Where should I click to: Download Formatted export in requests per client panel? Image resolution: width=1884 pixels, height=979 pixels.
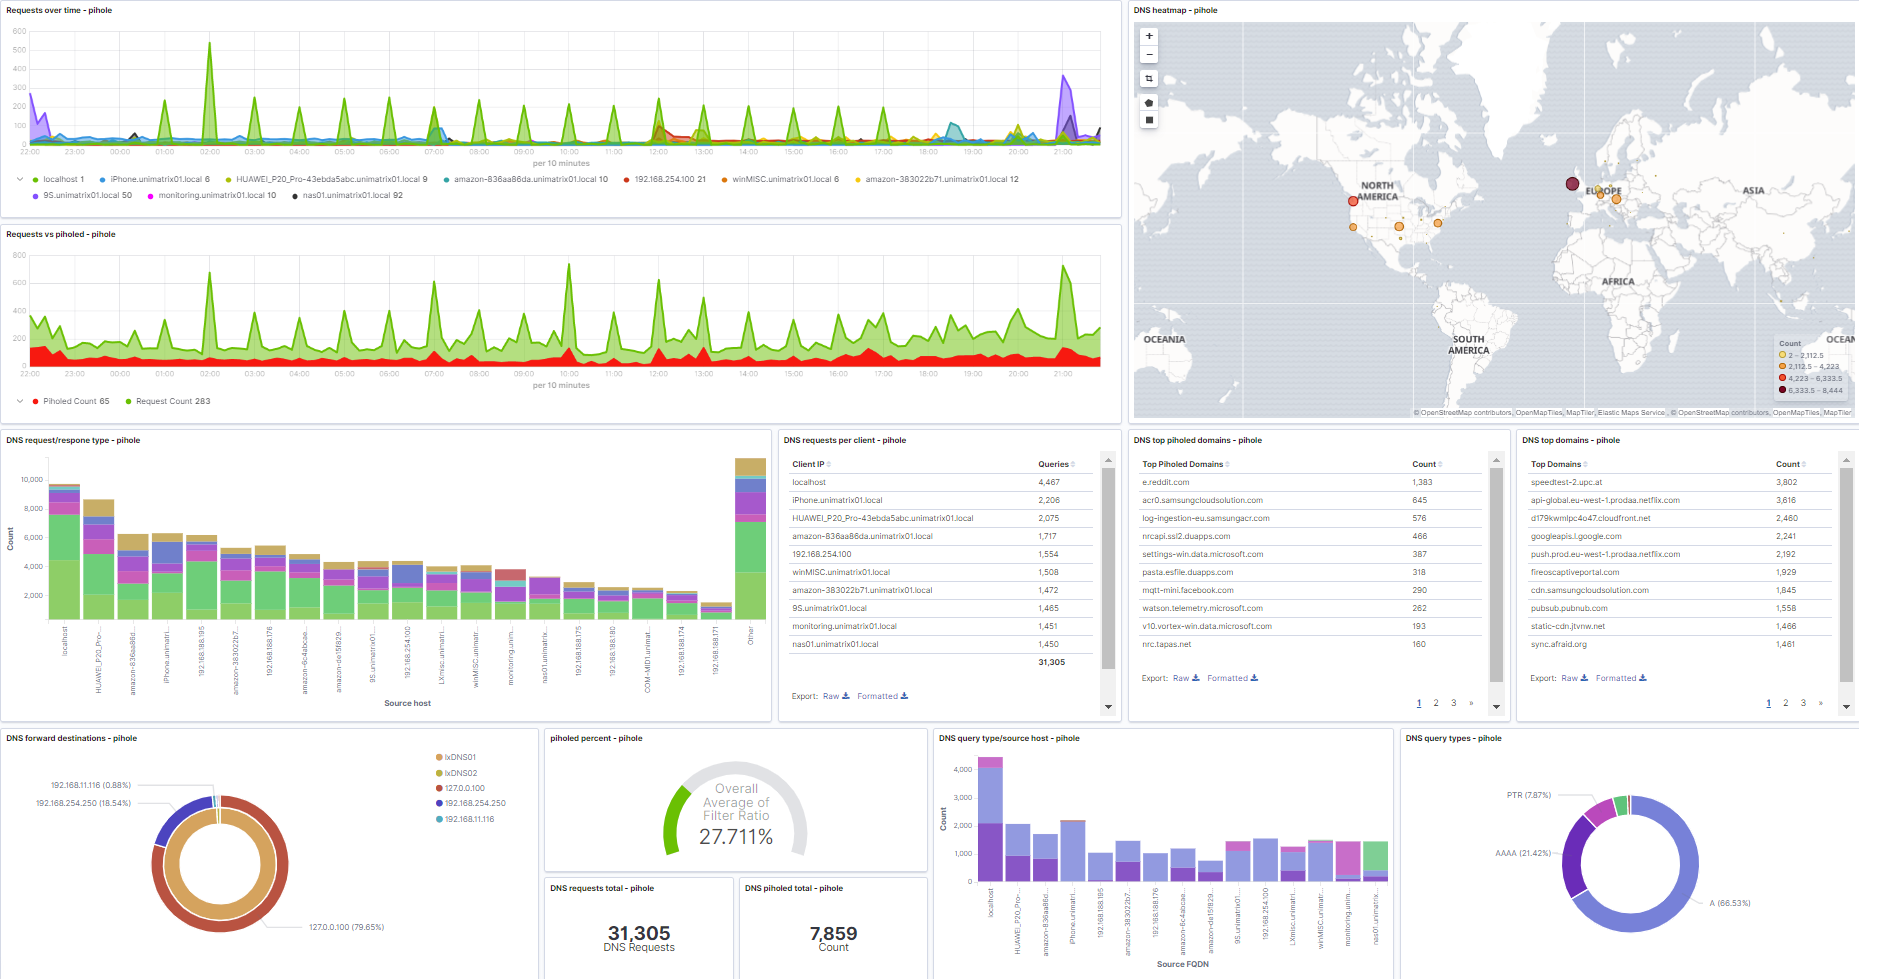pos(882,696)
